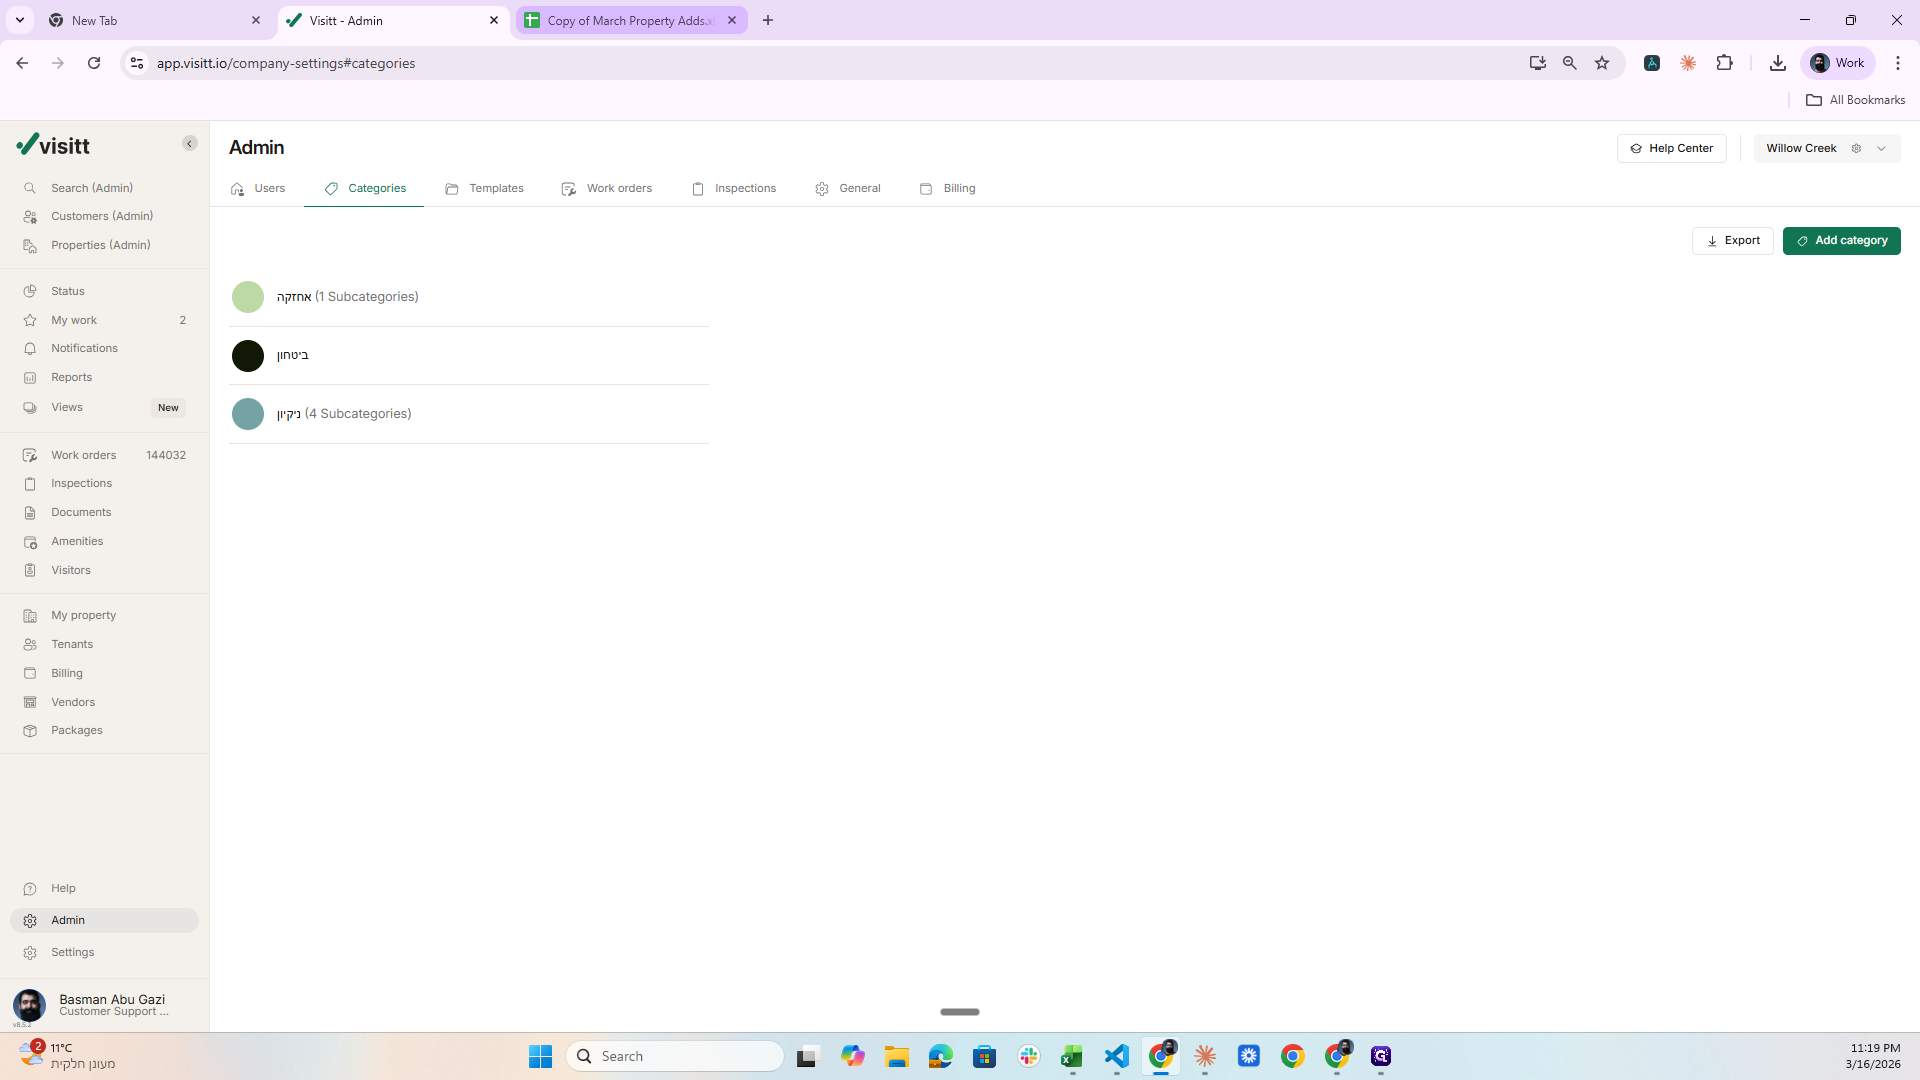Switch to the Templates tab
The image size is (1920, 1080).
coord(484,188)
